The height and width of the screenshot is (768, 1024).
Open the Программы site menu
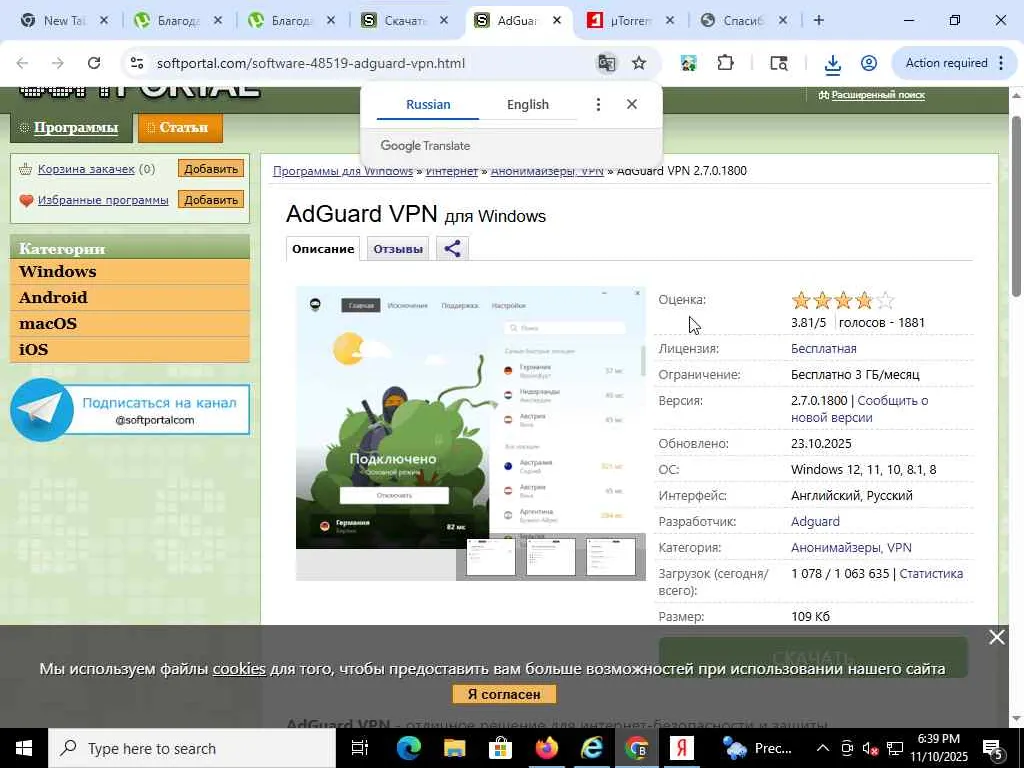[71, 127]
